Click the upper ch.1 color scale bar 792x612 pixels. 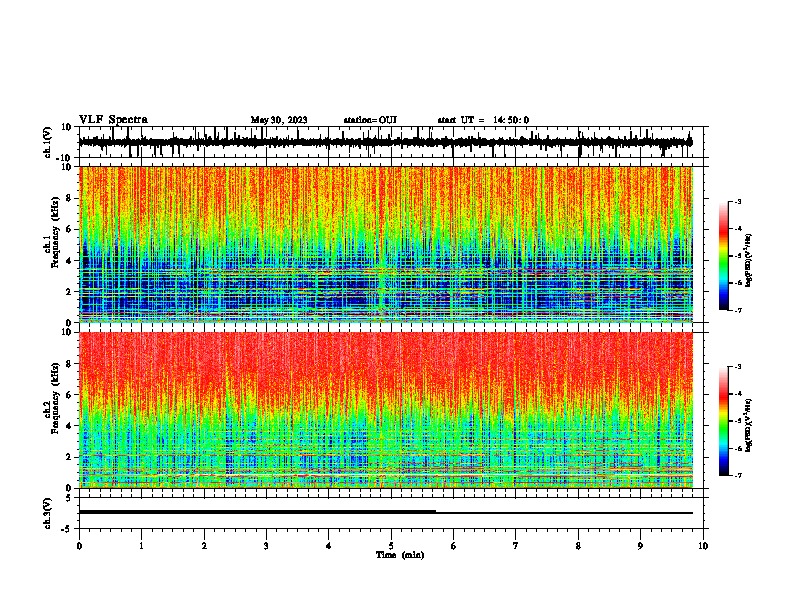pos(724,256)
